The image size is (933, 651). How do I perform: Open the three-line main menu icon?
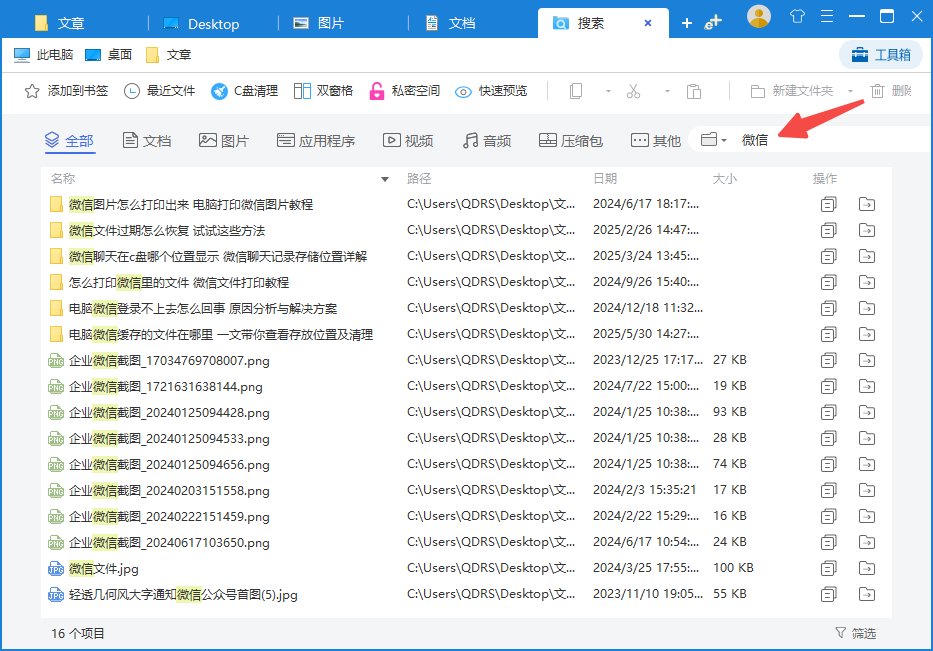point(826,17)
